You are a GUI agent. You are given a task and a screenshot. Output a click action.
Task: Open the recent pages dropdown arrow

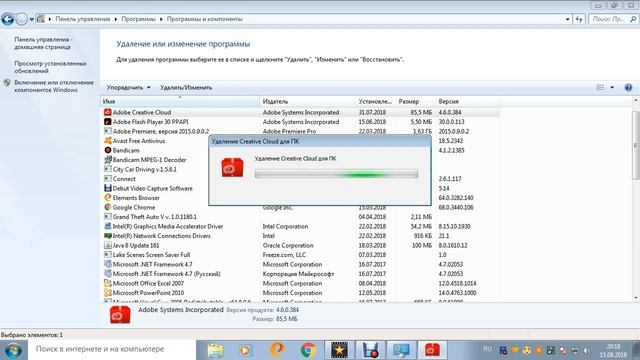(31, 19)
